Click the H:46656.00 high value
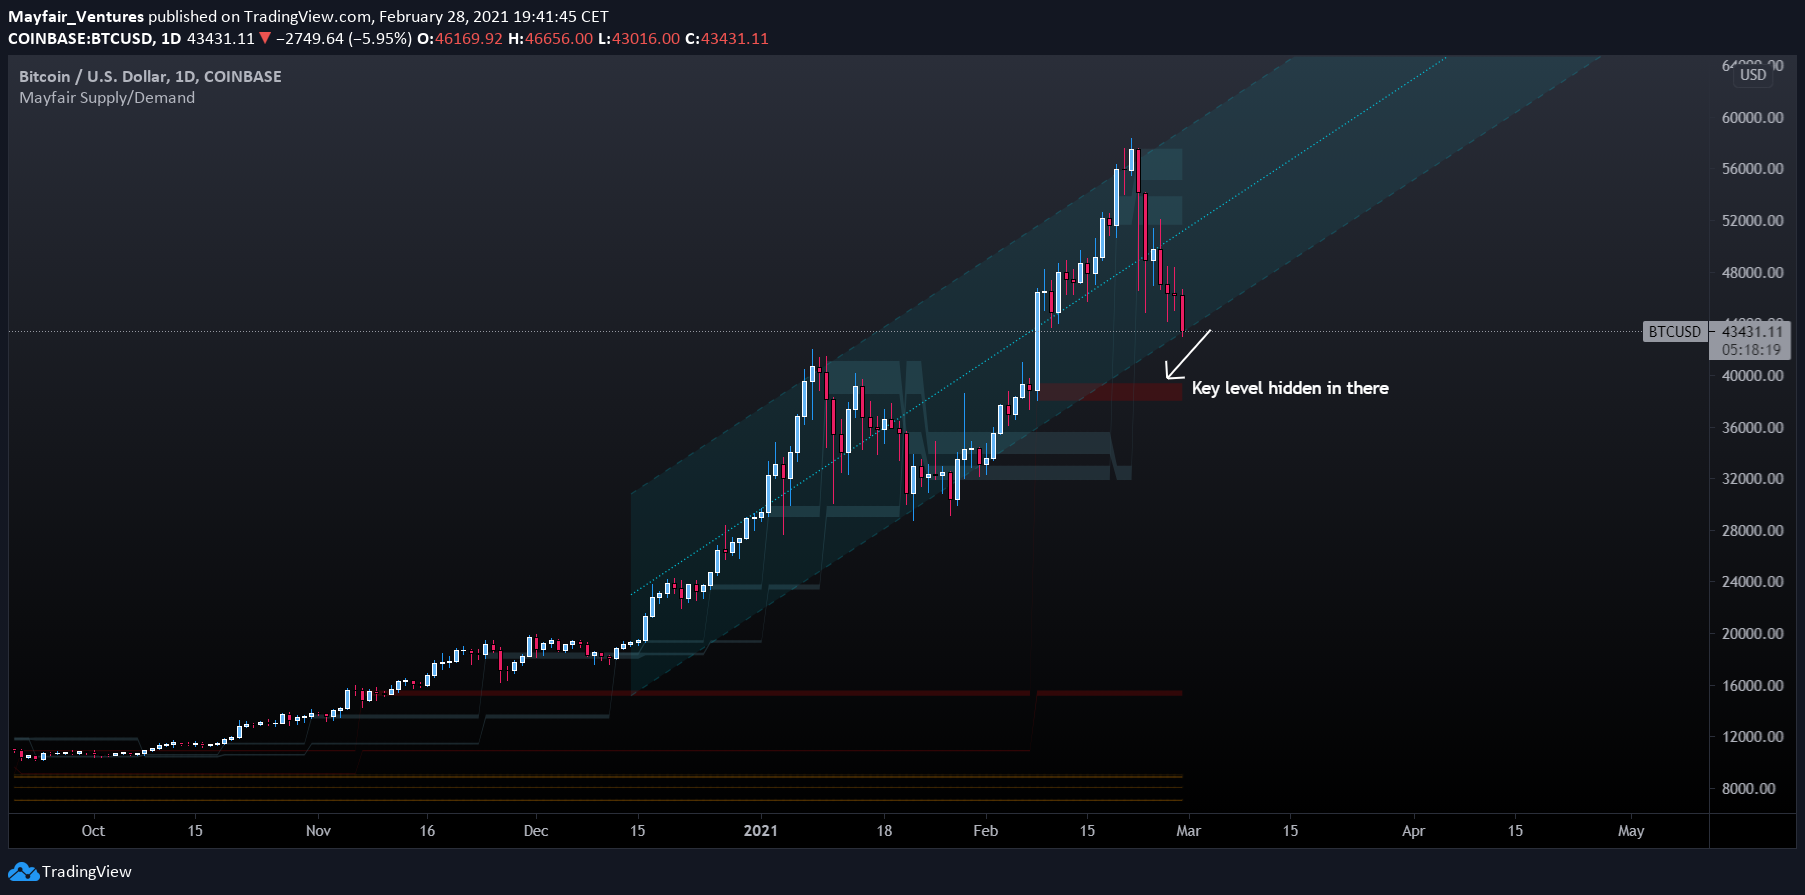 [x=551, y=39]
